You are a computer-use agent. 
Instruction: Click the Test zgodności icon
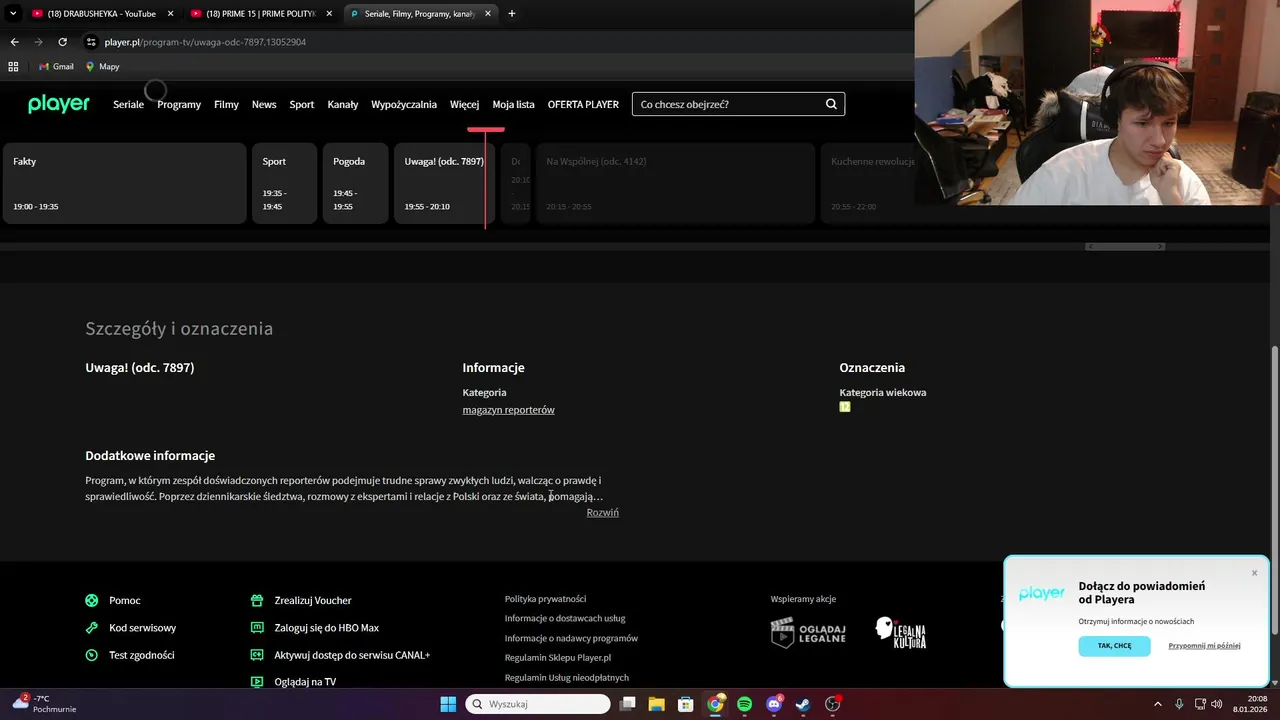[92, 655]
